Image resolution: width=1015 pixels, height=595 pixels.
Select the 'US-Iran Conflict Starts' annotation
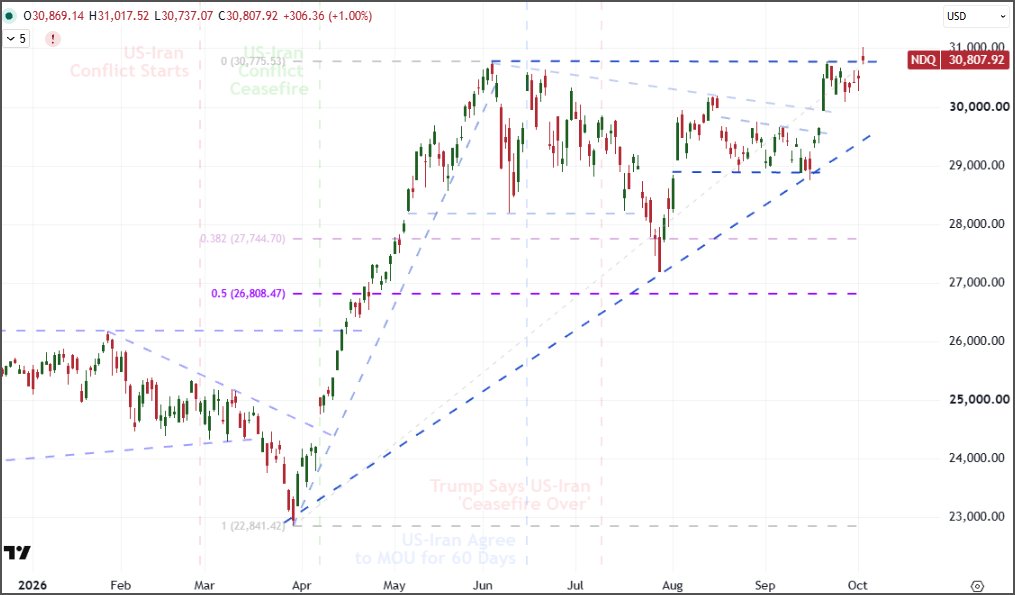[129, 62]
